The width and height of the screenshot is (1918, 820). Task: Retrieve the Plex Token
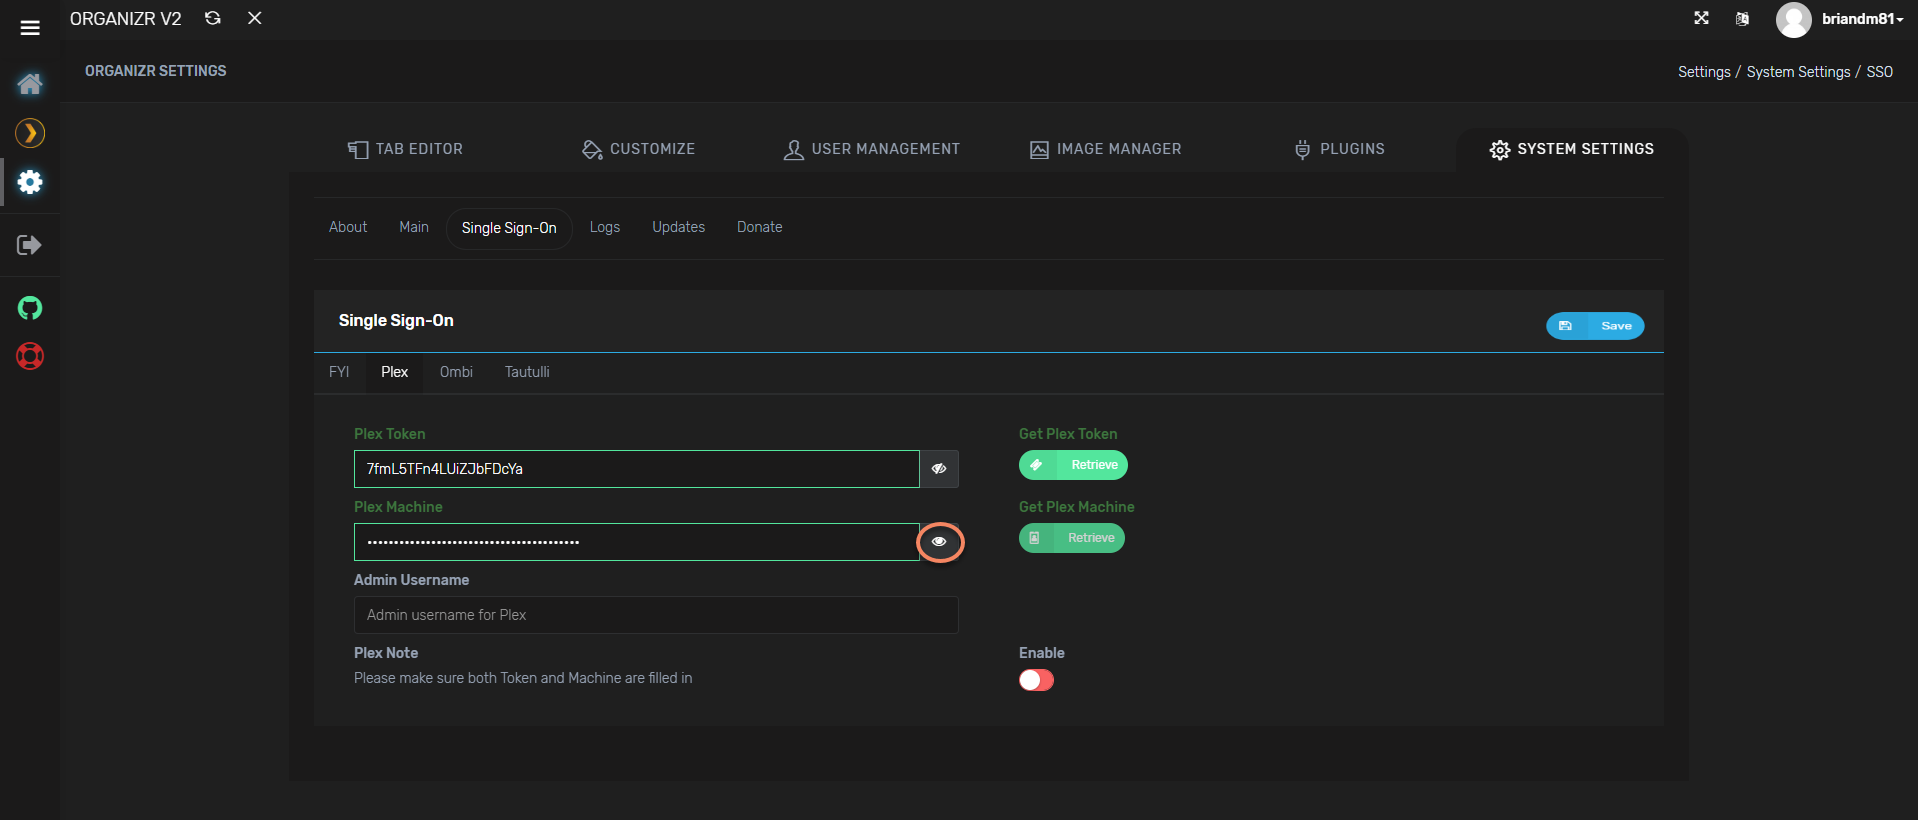point(1073,465)
